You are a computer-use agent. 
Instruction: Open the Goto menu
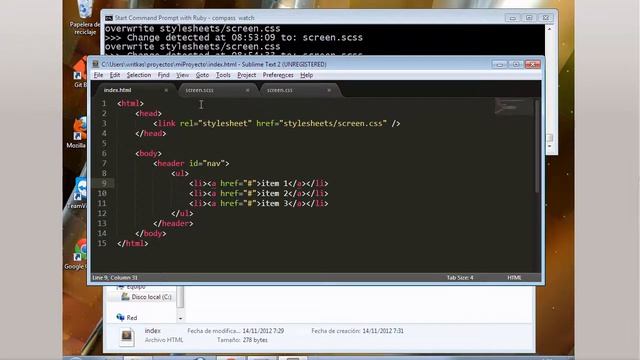tap(202, 75)
